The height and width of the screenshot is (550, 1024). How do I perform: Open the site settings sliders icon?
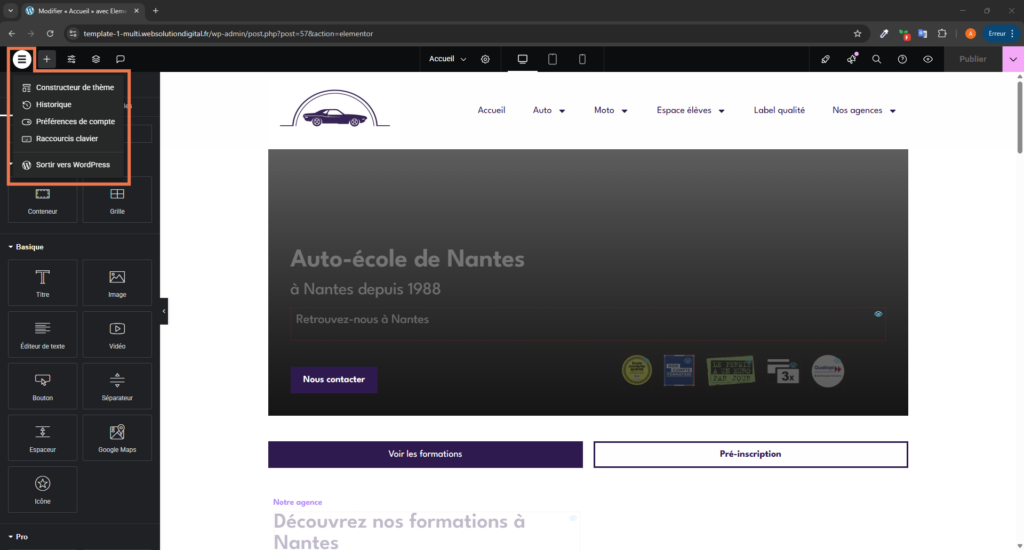coord(71,59)
